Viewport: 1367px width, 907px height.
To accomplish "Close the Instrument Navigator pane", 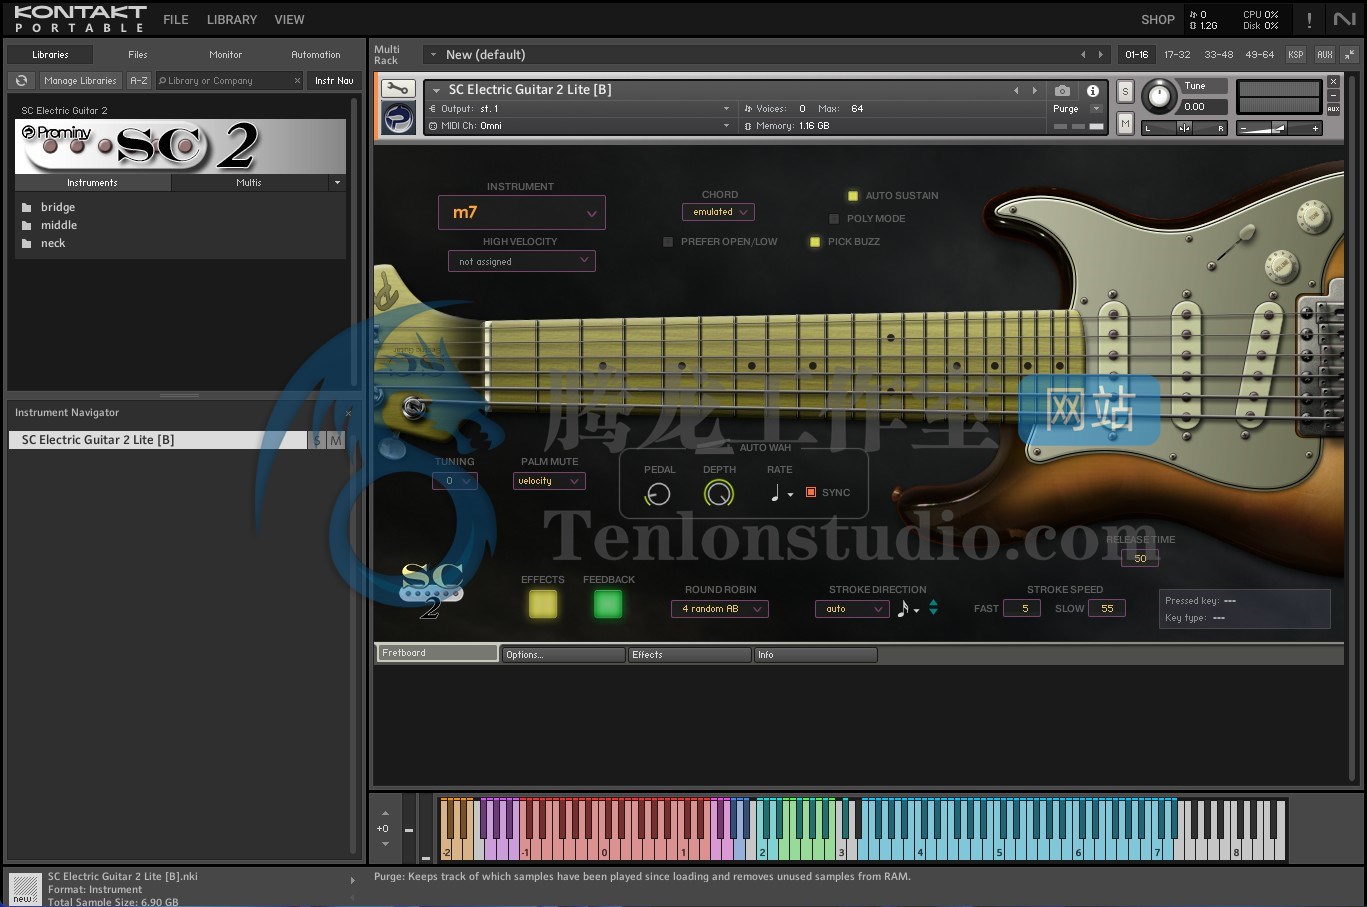I will pyautogui.click(x=348, y=413).
